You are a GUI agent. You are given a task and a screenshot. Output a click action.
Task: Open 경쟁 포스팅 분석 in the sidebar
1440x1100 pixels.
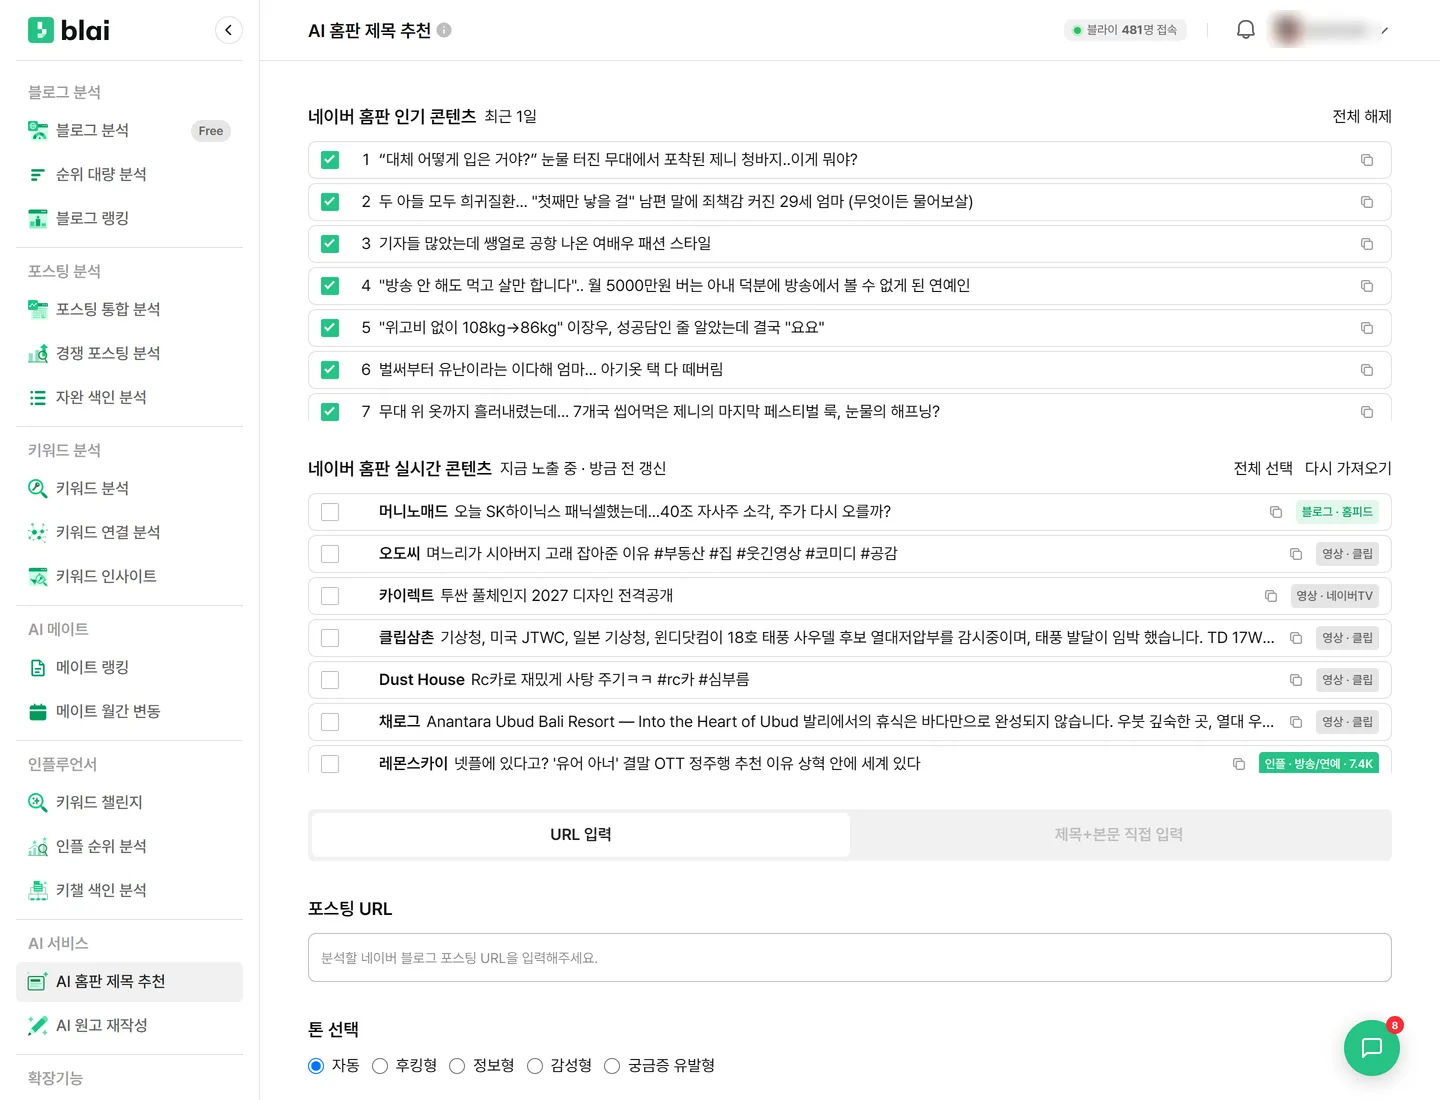(130, 353)
